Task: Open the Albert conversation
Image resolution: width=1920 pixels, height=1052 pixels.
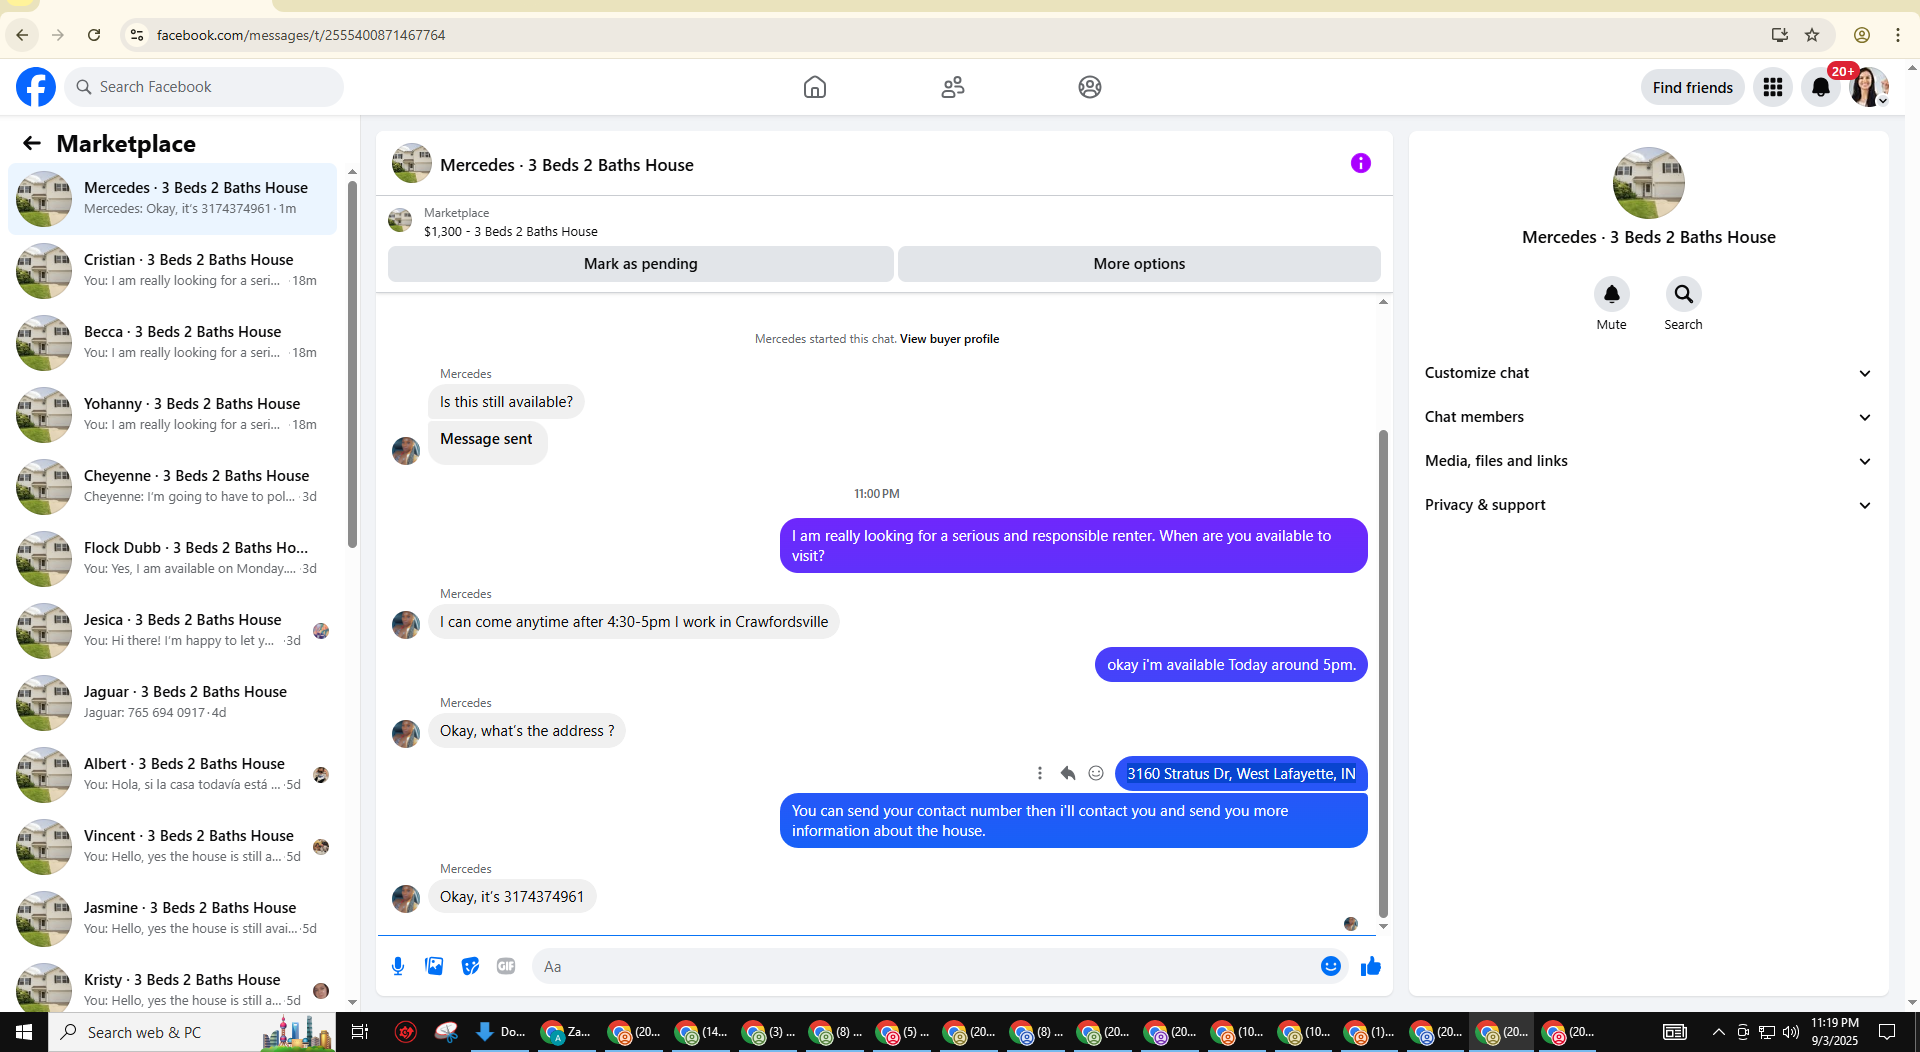Action: pos(173,775)
